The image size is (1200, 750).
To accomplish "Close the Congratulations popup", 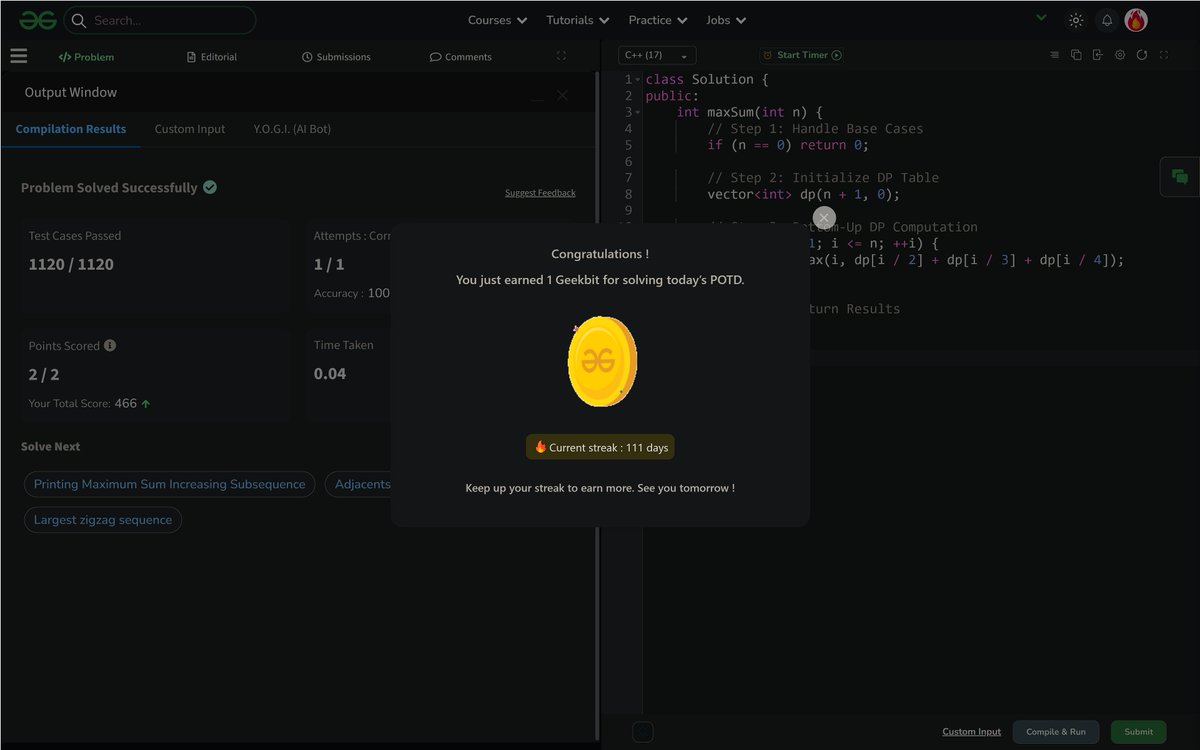I will [824, 217].
